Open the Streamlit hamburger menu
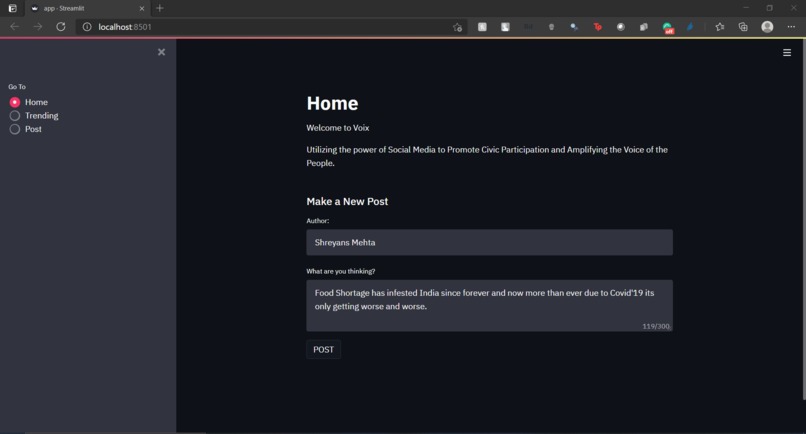 pos(786,52)
